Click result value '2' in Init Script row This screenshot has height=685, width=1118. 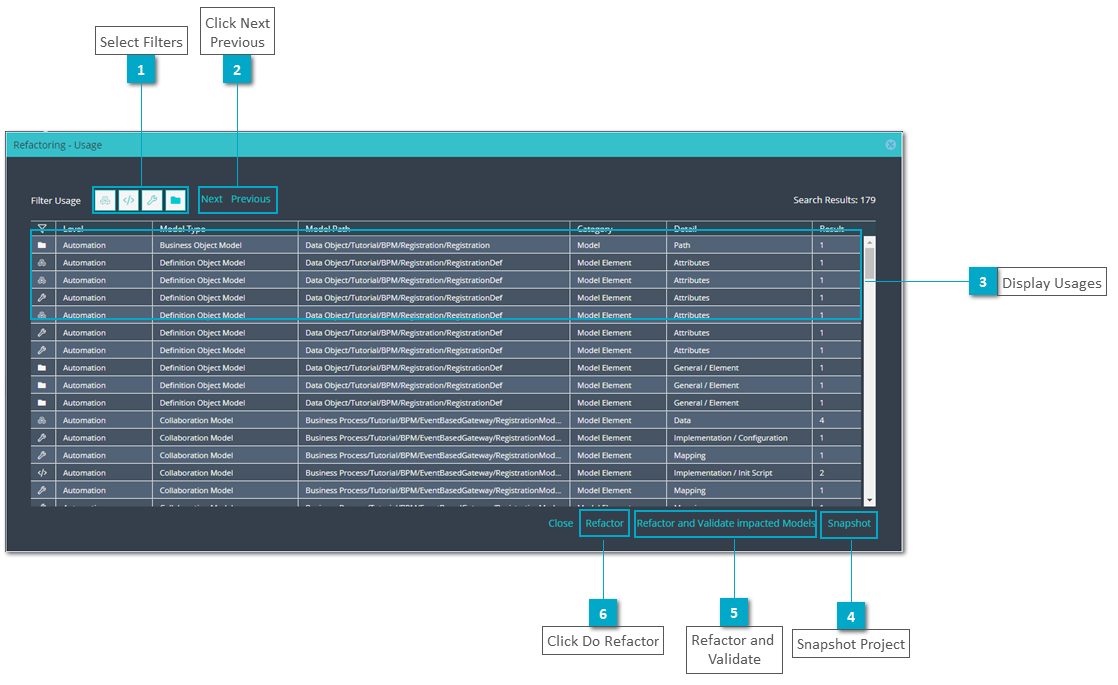822,473
